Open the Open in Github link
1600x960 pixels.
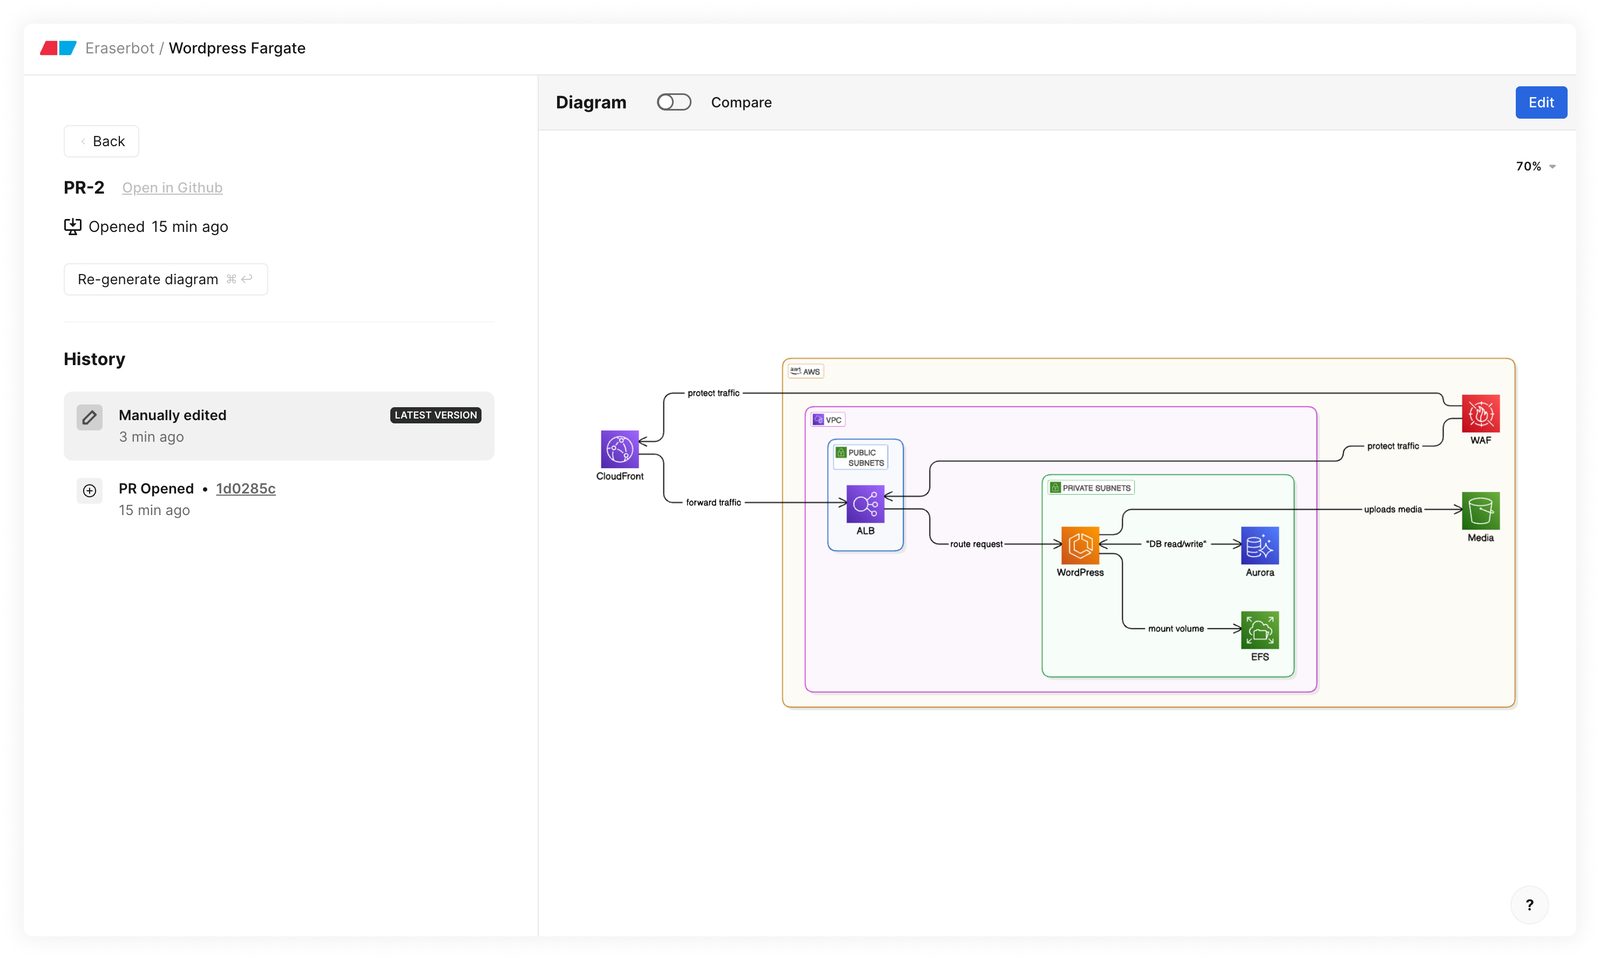(x=172, y=188)
